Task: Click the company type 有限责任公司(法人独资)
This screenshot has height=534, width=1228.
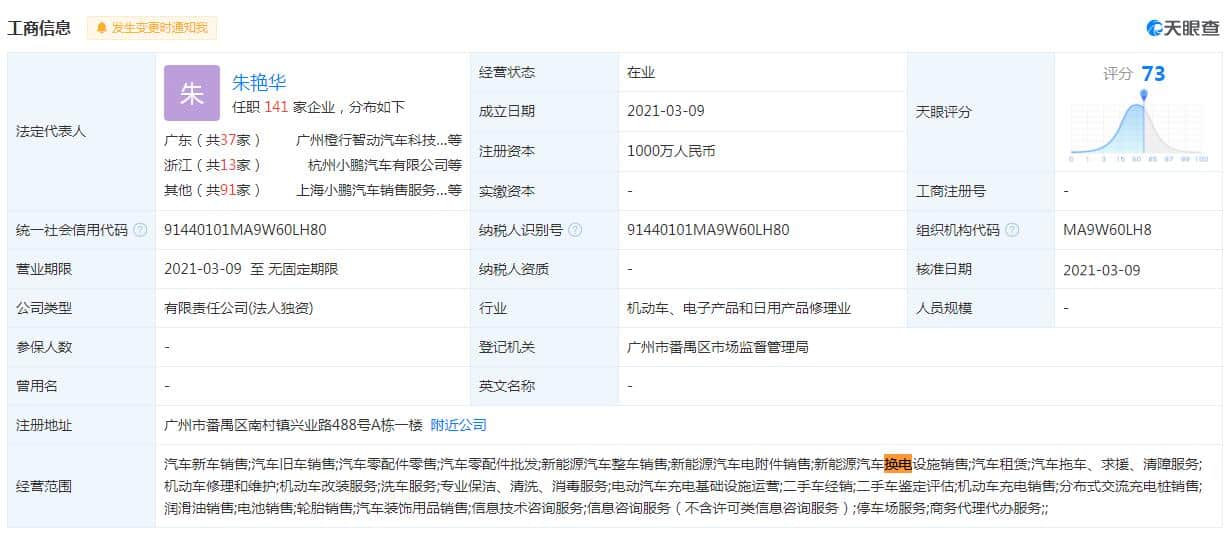Action: [x=239, y=308]
